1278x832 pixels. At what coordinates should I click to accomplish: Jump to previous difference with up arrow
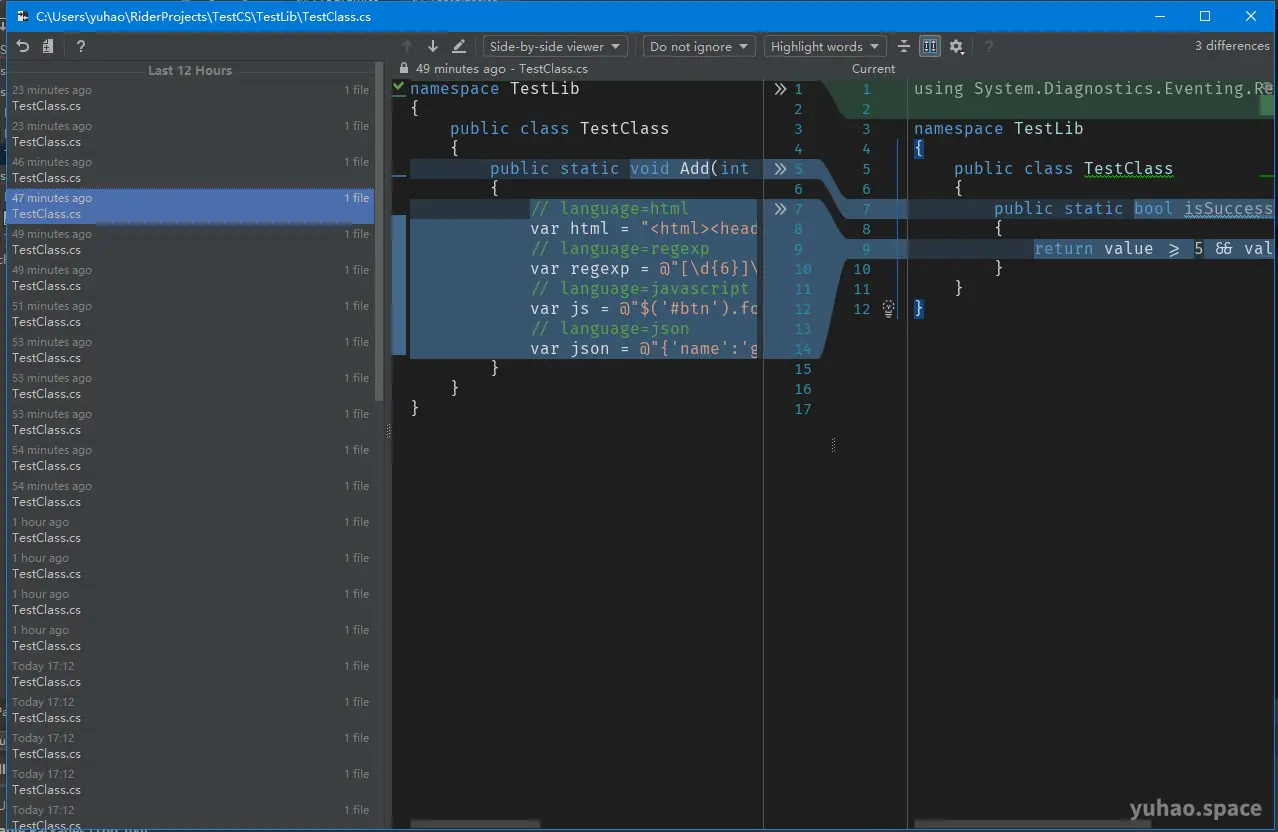click(x=407, y=45)
